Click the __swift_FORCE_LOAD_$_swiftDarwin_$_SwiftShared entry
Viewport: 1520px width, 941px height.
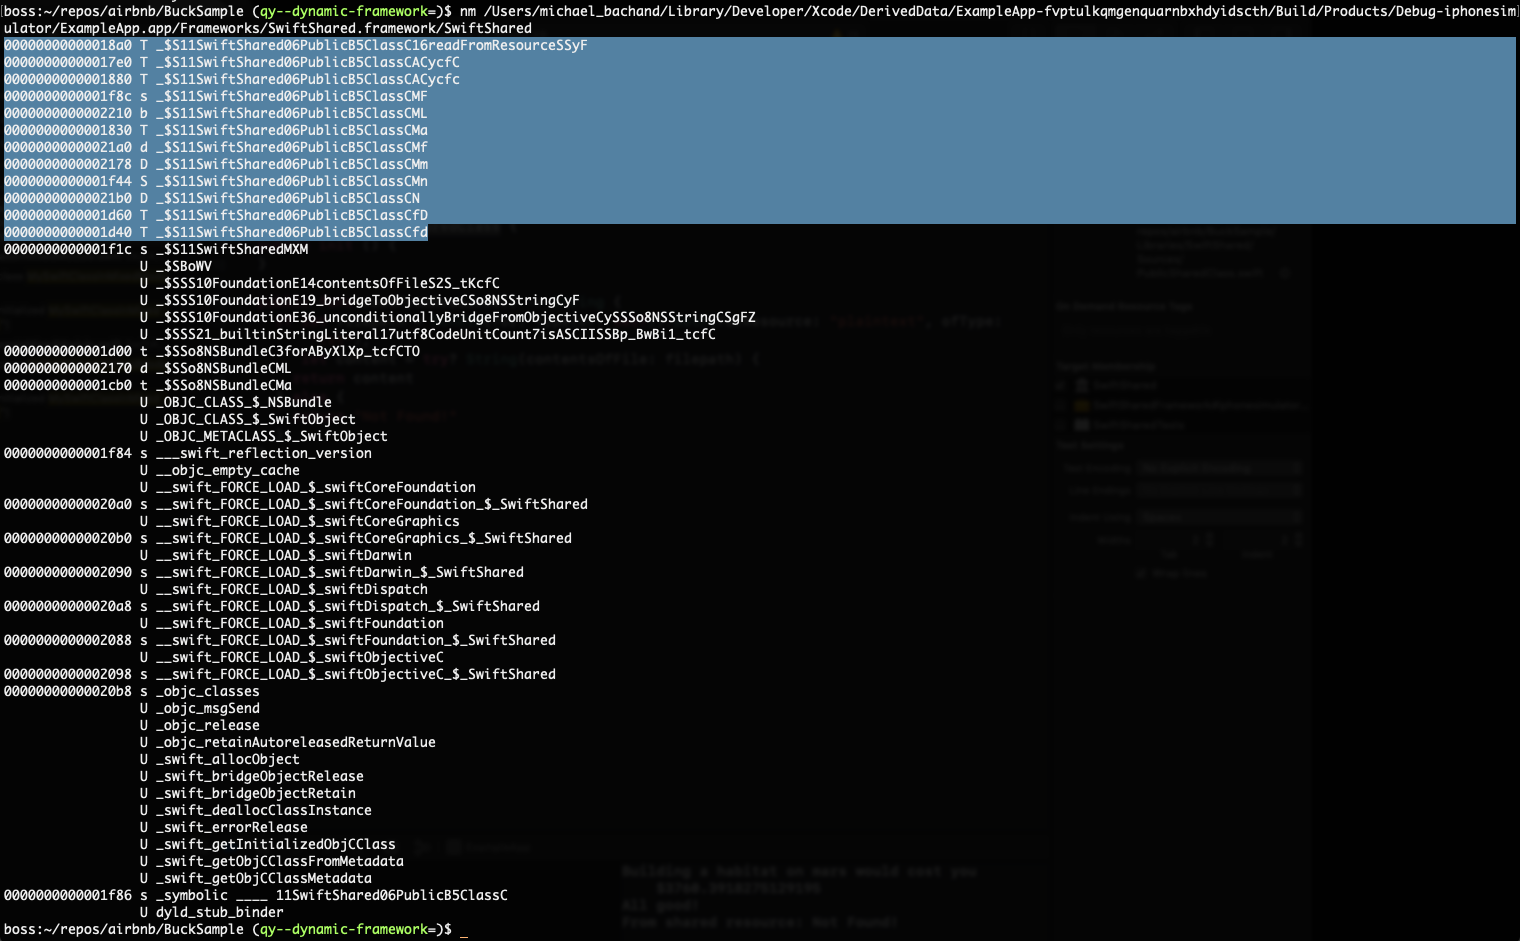pyautogui.click(x=340, y=572)
